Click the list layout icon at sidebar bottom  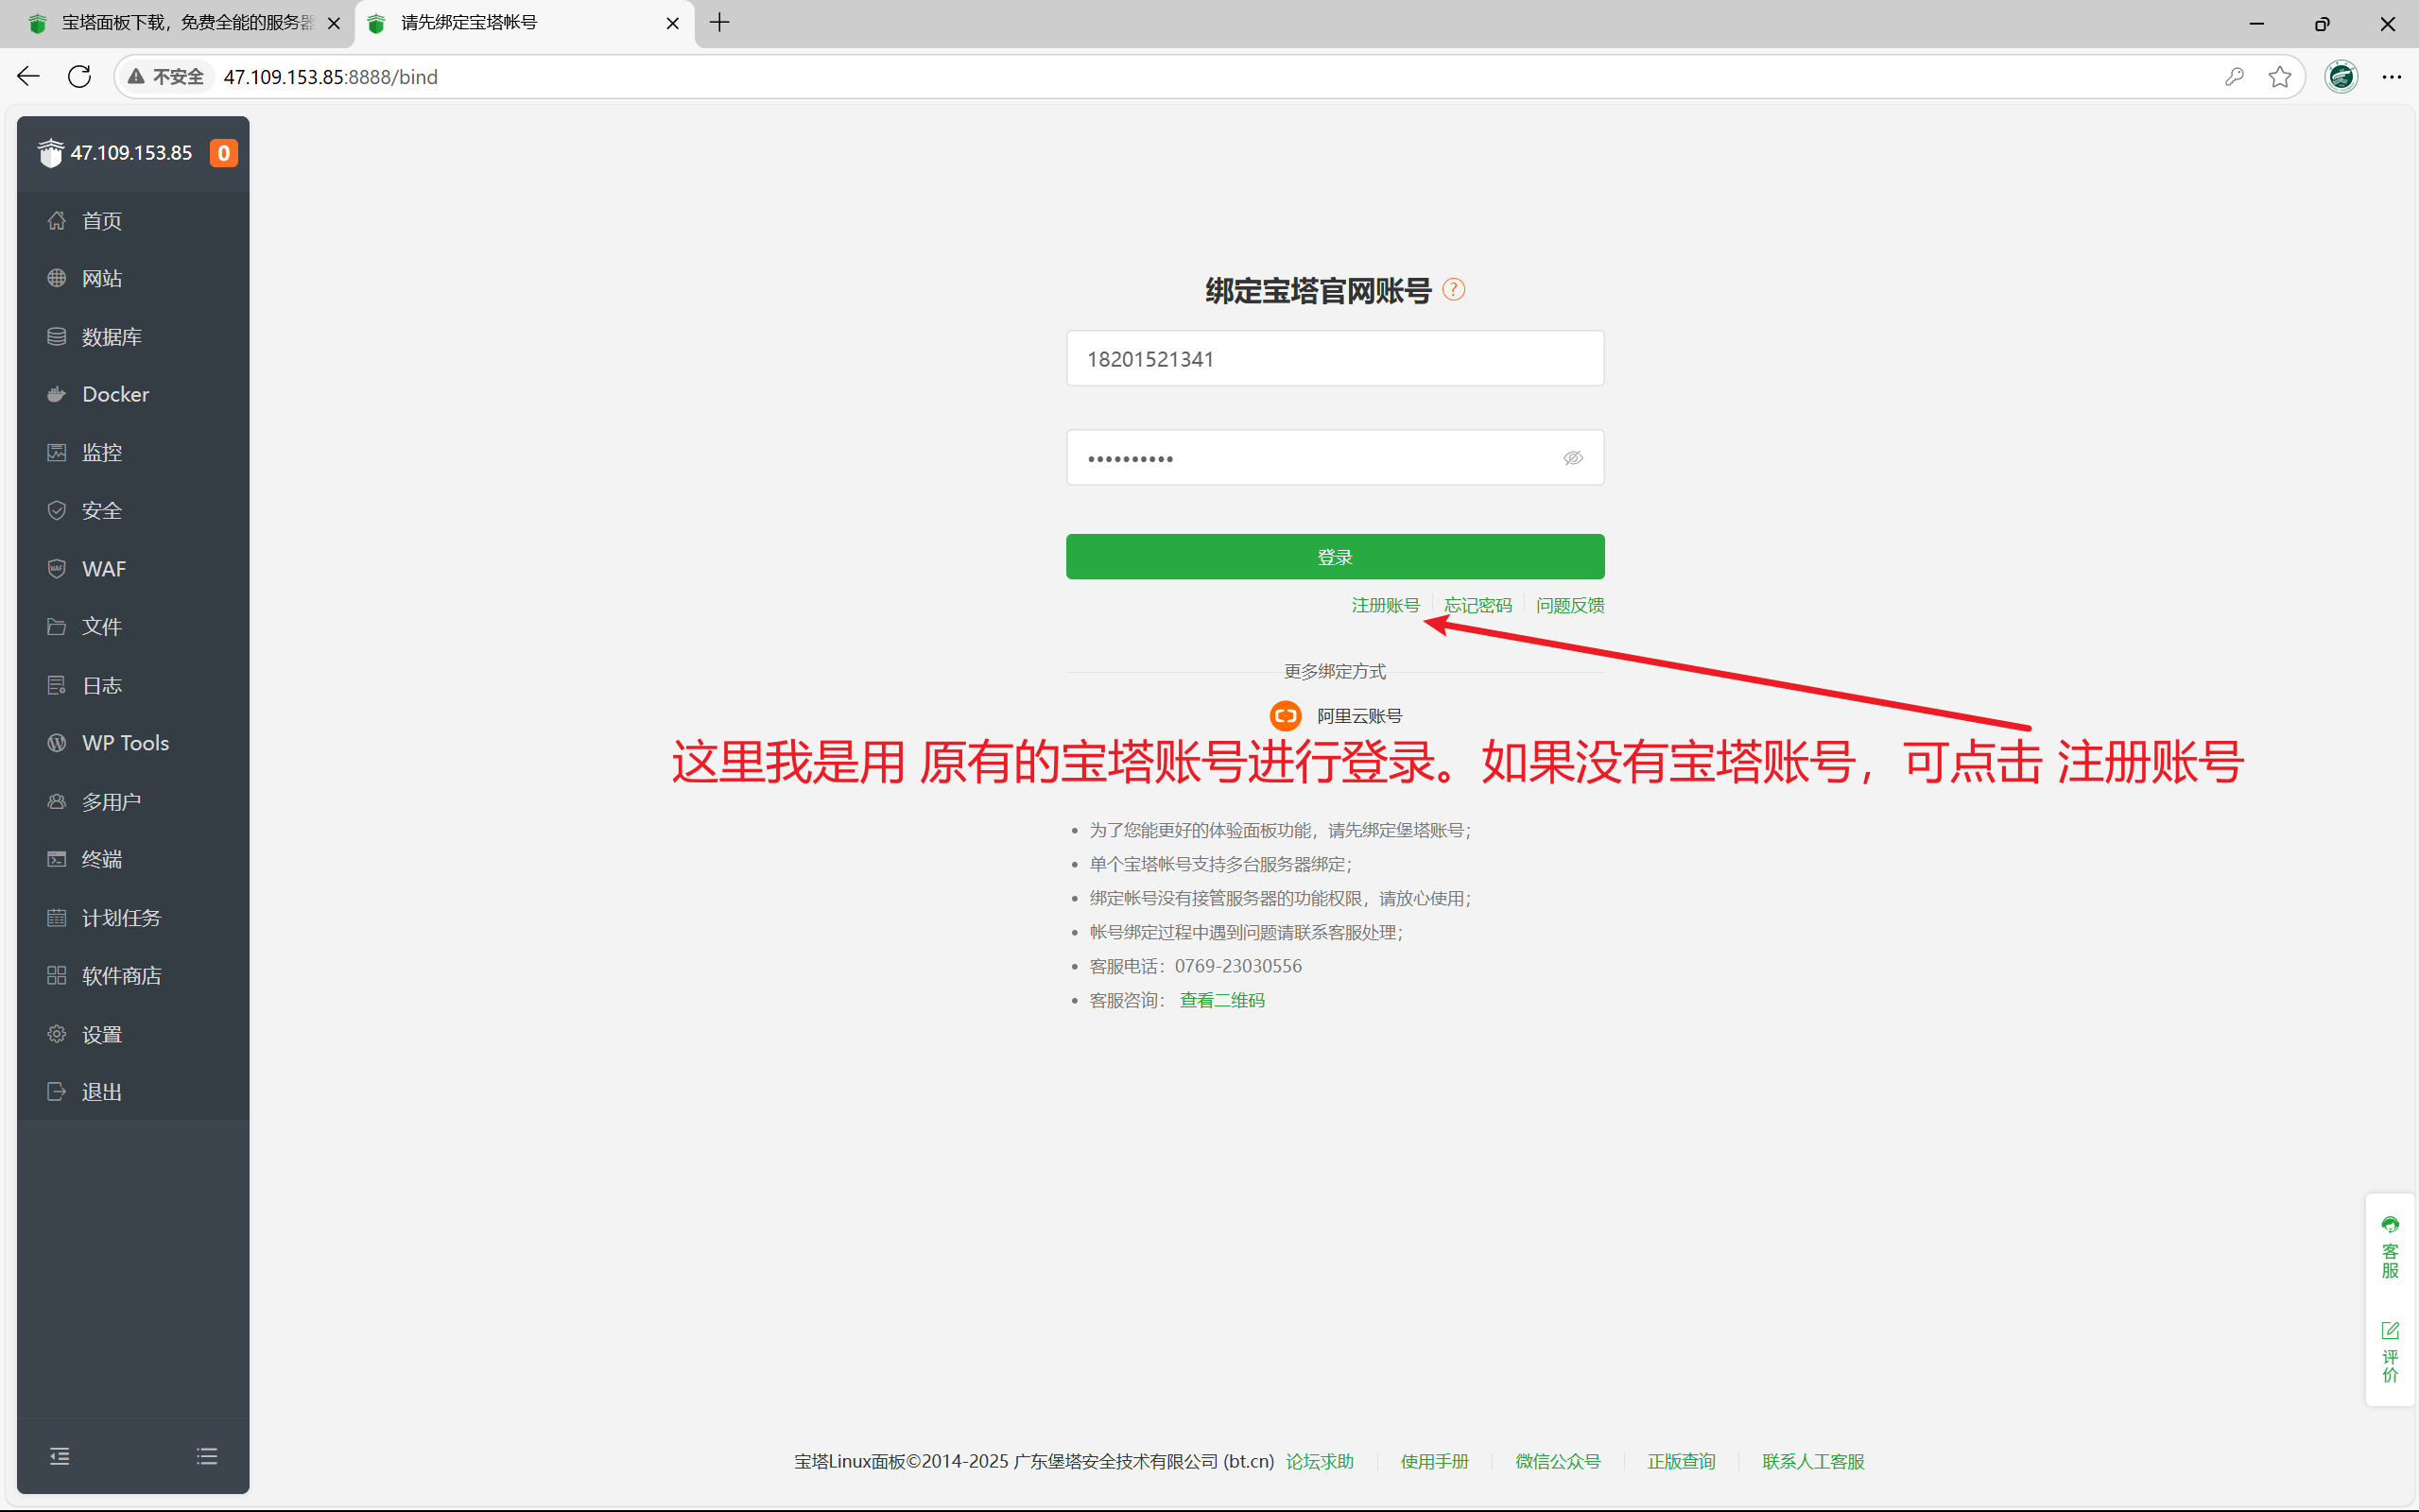[207, 1456]
